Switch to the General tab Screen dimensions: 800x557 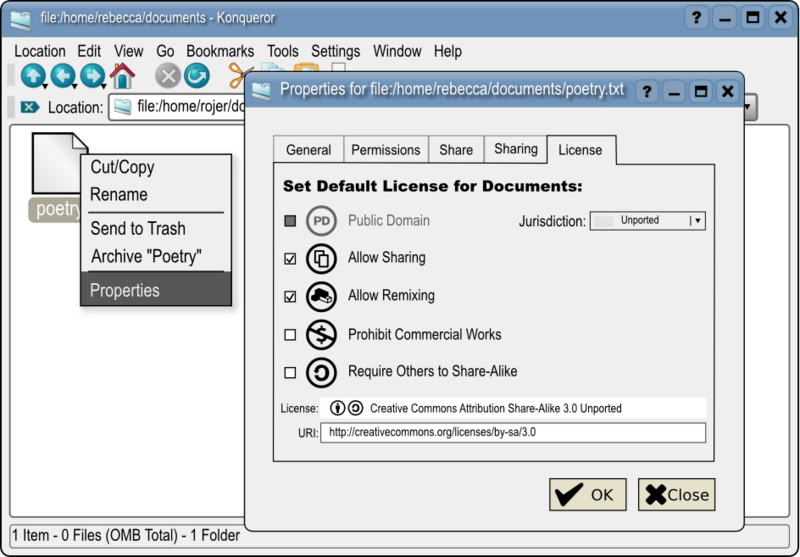pos(308,150)
